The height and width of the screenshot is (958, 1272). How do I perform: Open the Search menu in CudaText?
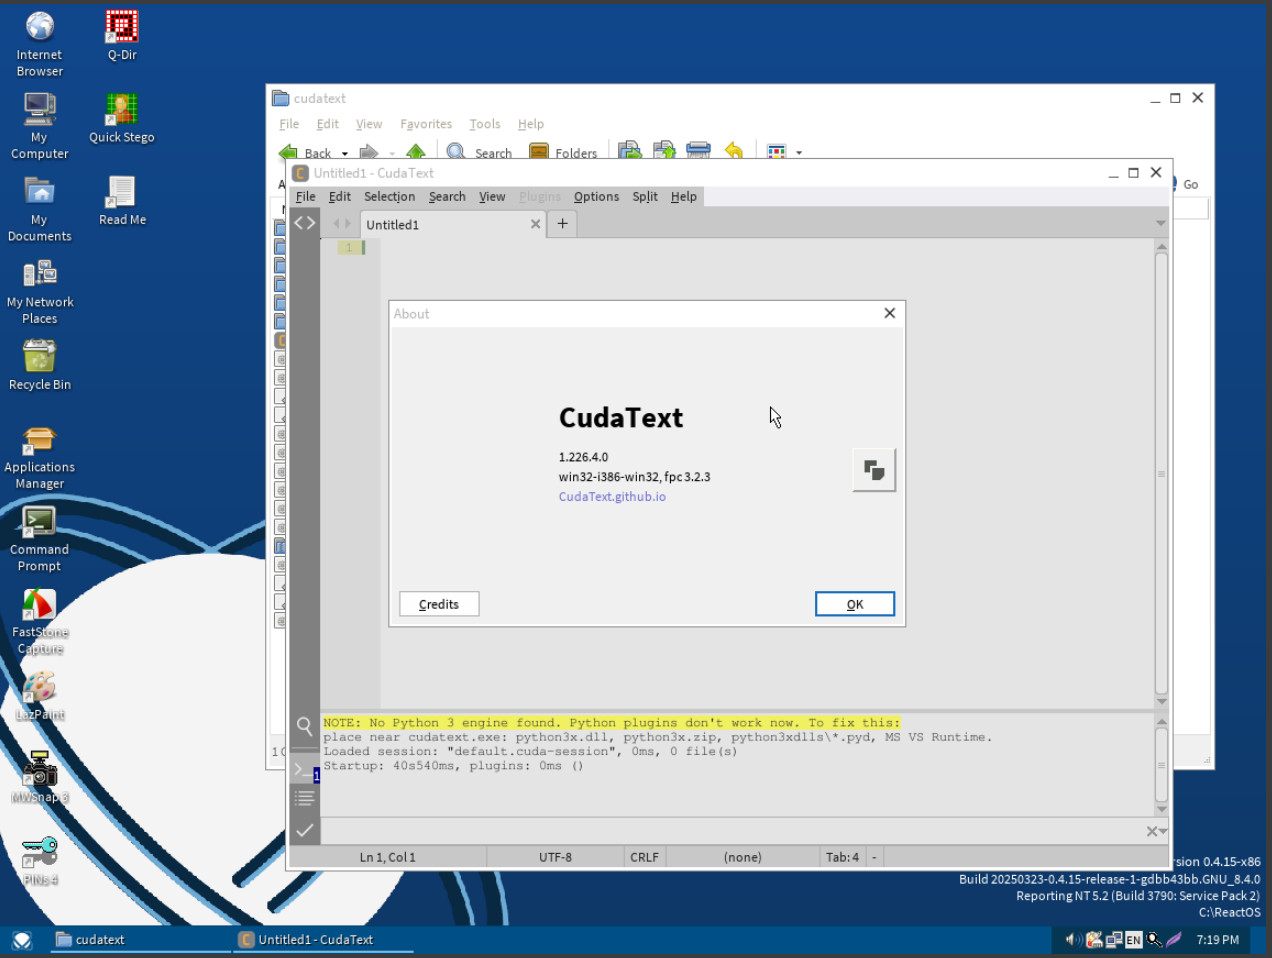pyautogui.click(x=447, y=197)
